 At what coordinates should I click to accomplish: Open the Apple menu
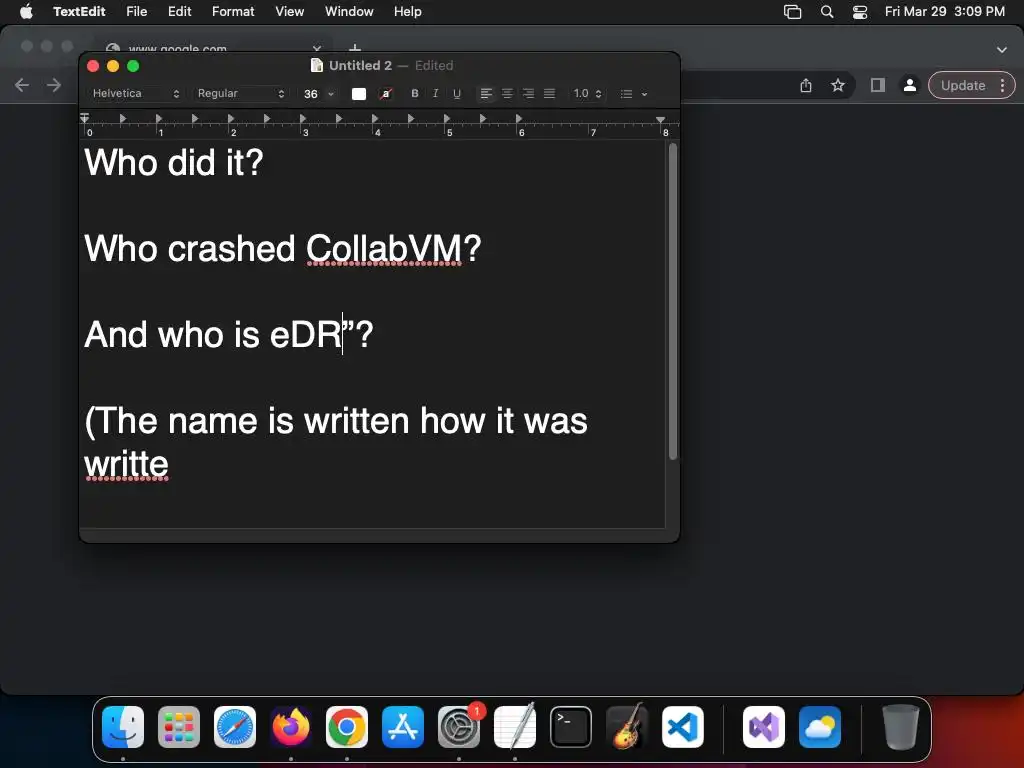pyautogui.click(x=26, y=11)
